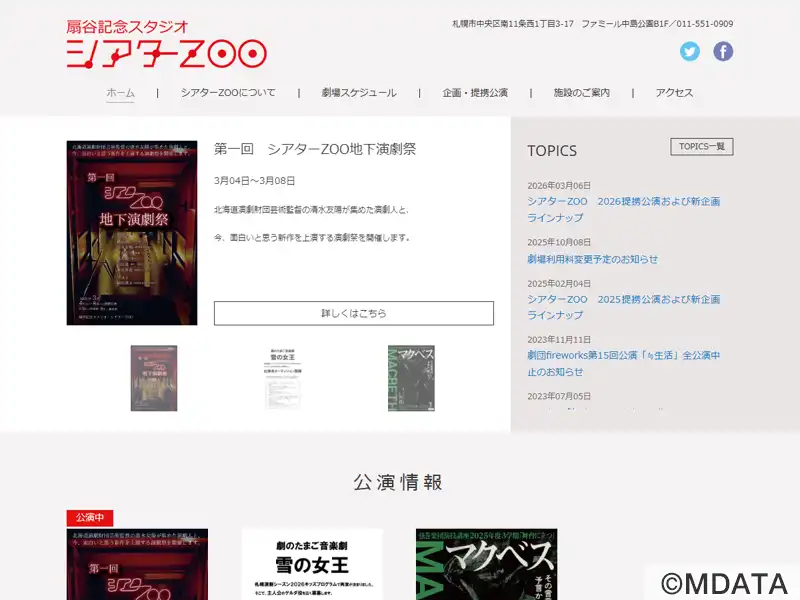Open the 劇場スケジュール menu item

pos(359,93)
